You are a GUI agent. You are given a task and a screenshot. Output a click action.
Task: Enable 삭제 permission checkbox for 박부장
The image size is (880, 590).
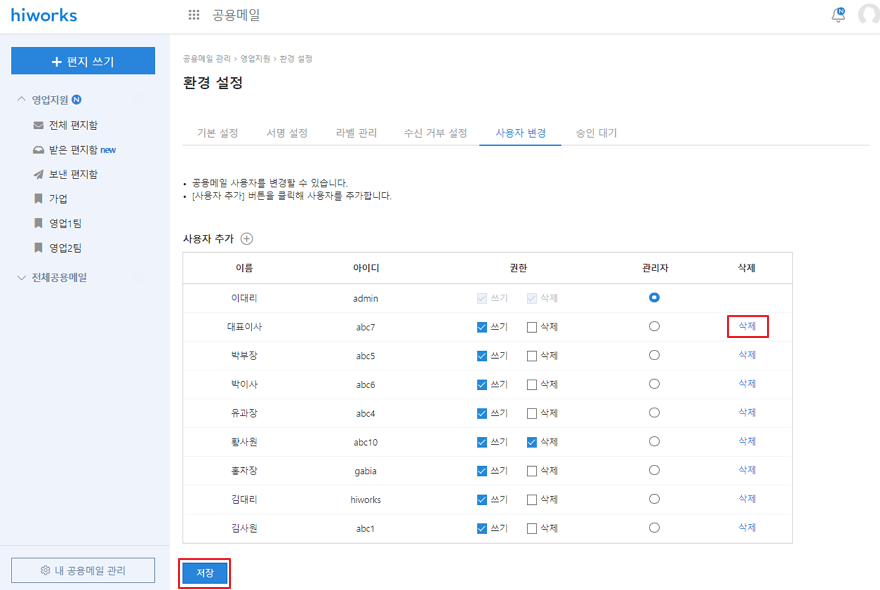tap(532, 355)
